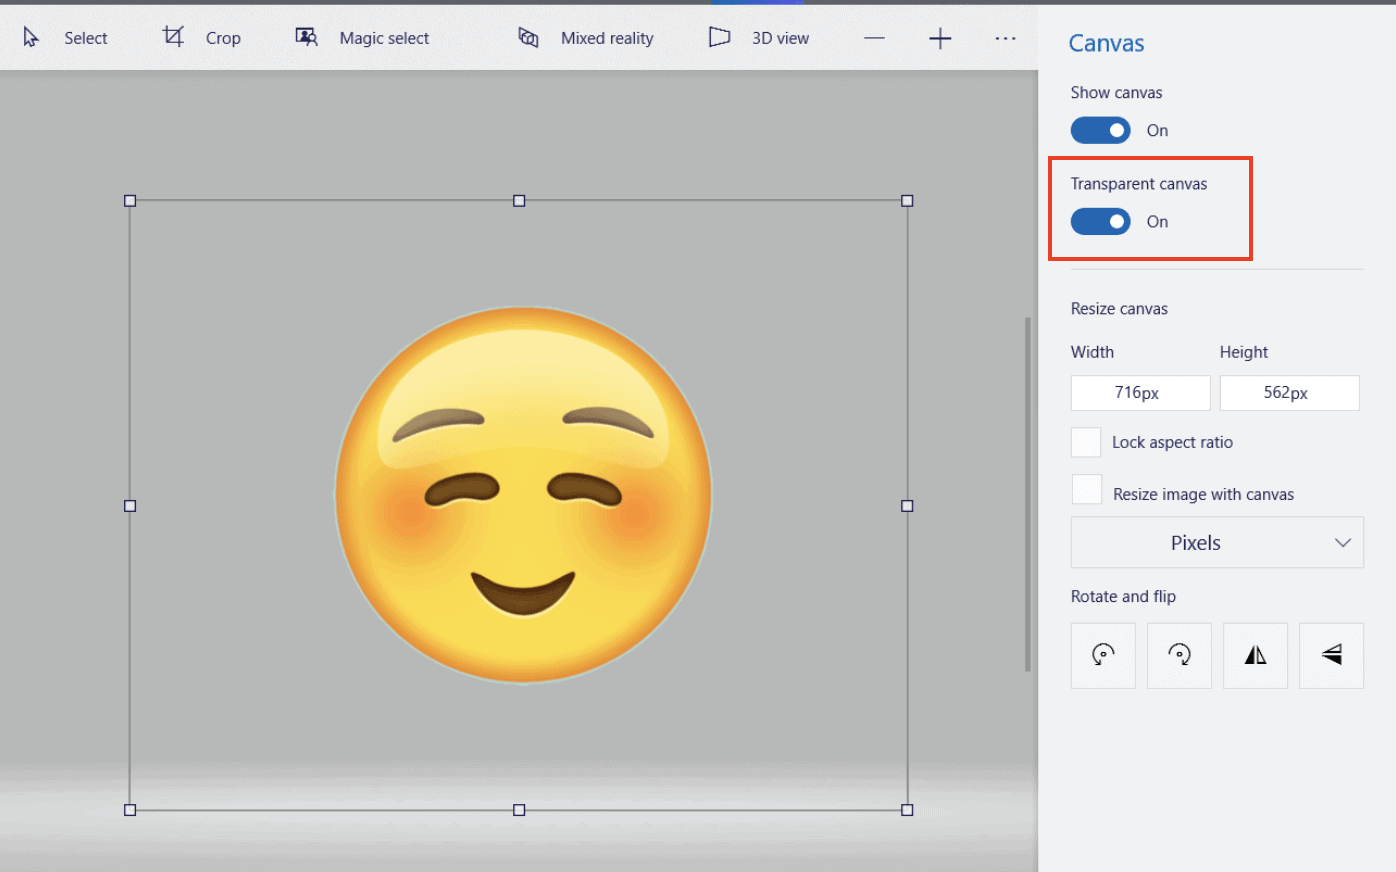1396x872 pixels.
Task: Switch to 3D view icon
Action: (719, 37)
